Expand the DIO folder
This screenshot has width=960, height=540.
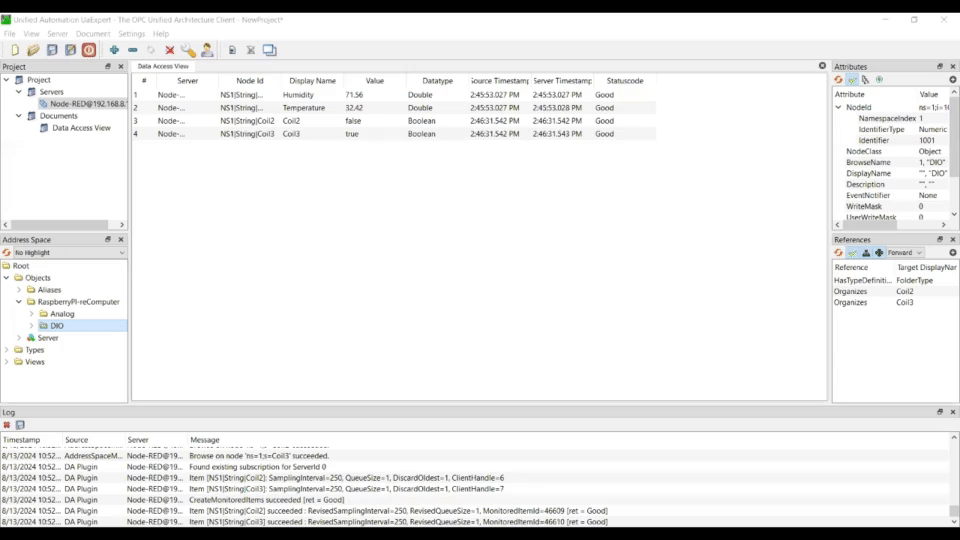pyautogui.click(x=32, y=326)
